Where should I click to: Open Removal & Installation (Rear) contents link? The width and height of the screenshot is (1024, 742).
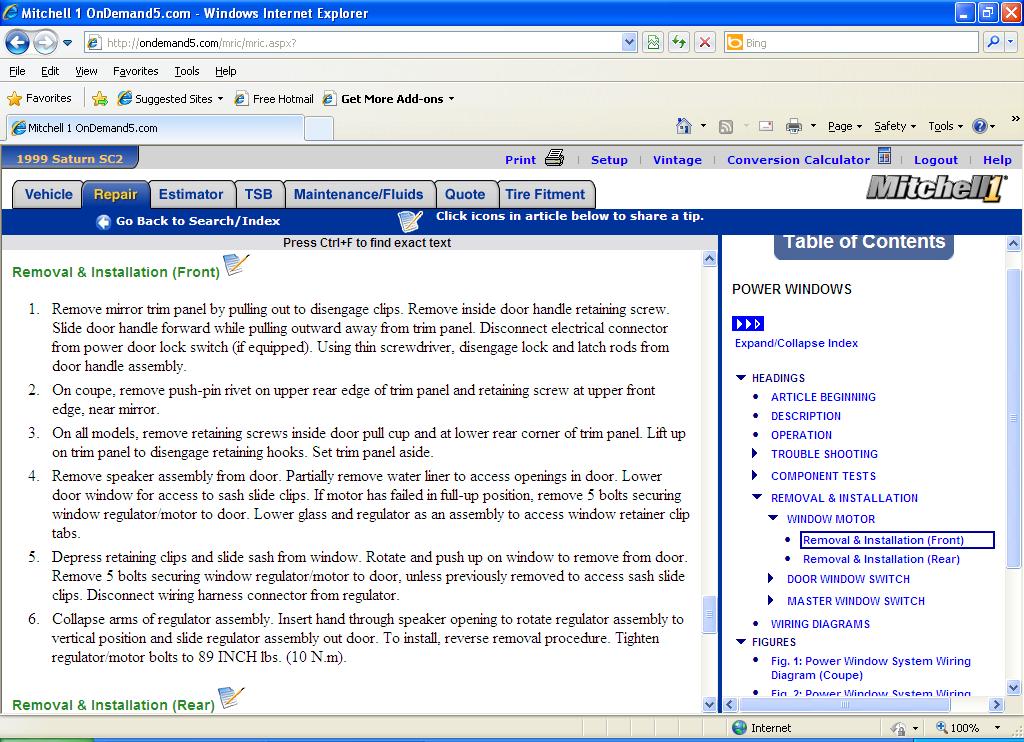pyautogui.click(x=881, y=559)
